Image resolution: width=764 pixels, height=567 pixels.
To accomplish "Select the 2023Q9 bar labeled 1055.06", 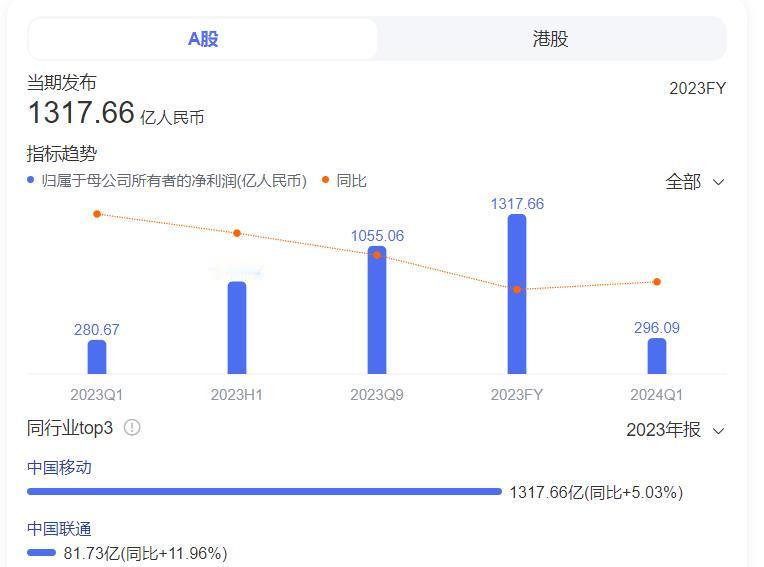I will [377, 310].
